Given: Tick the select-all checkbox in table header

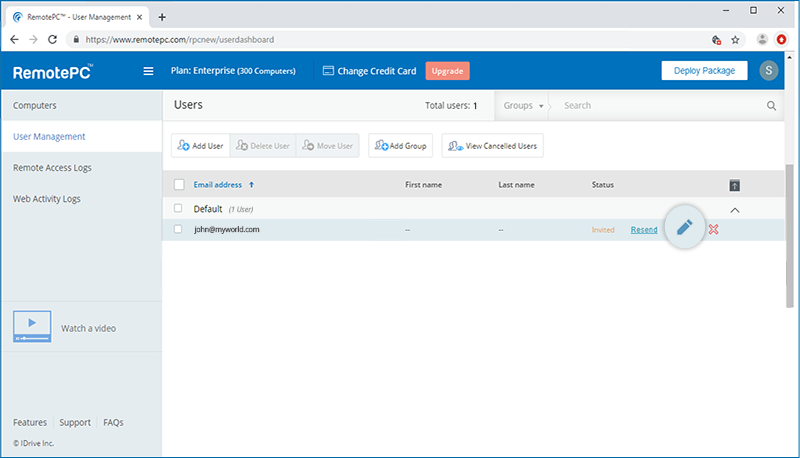Looking at the screenshot, I should click(179, 184).
